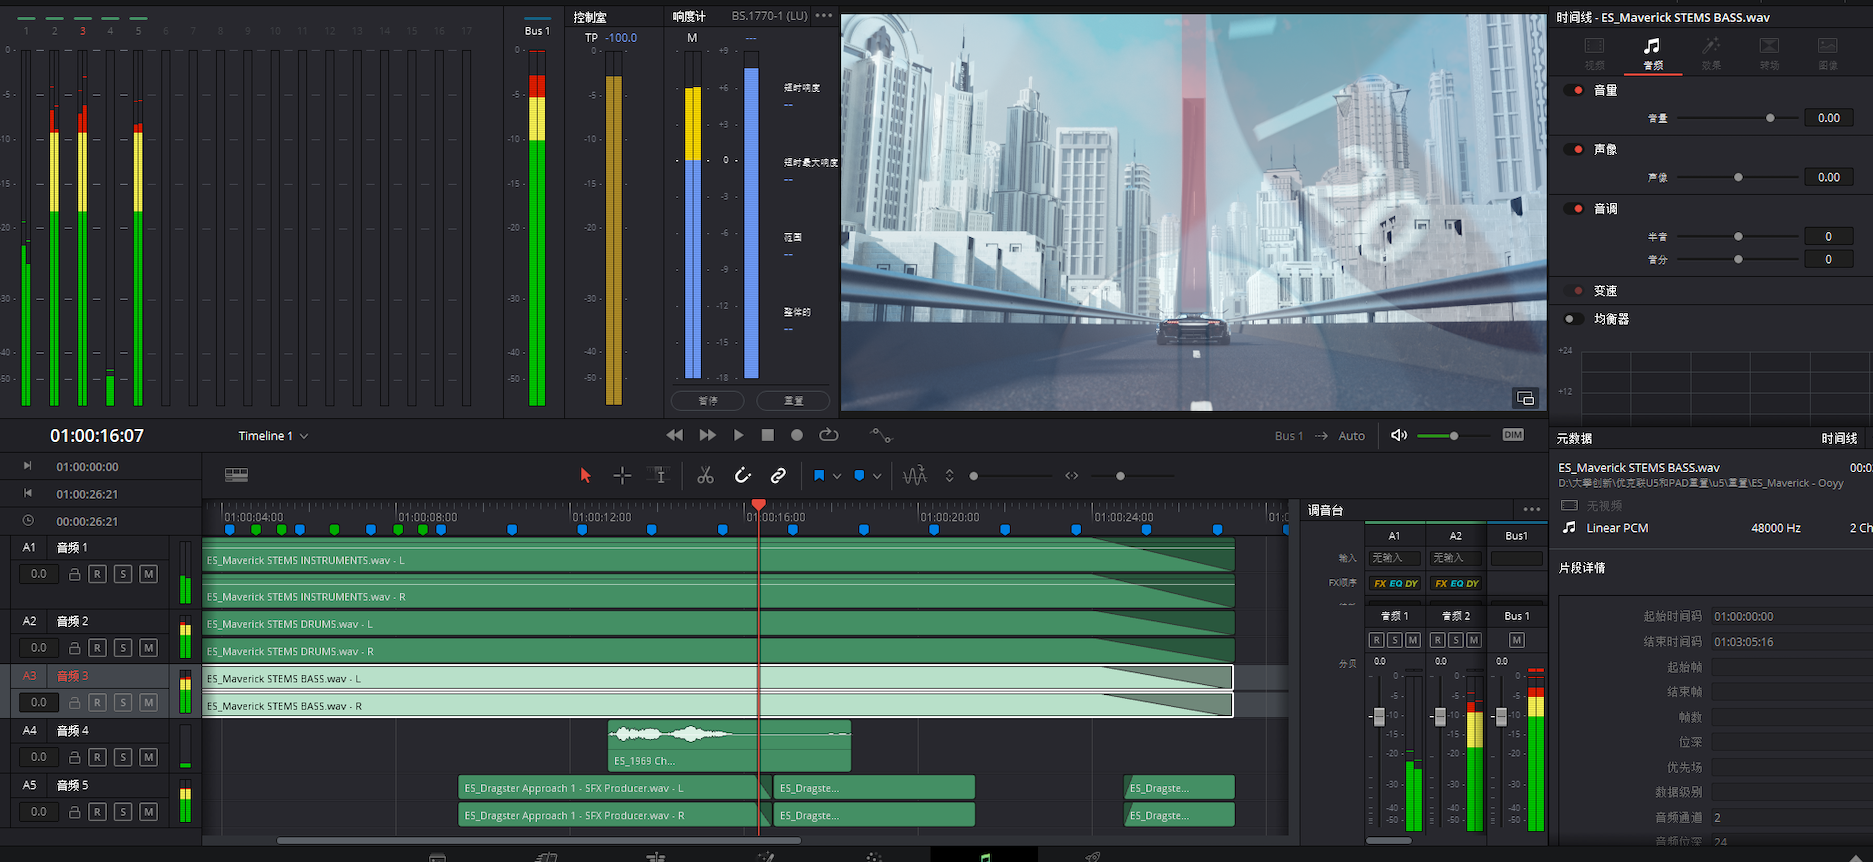The width and height of the screenshot is (1873, 862).
Task: Adjust the monitor volume slider
Action: click(x=1454, y=436)
